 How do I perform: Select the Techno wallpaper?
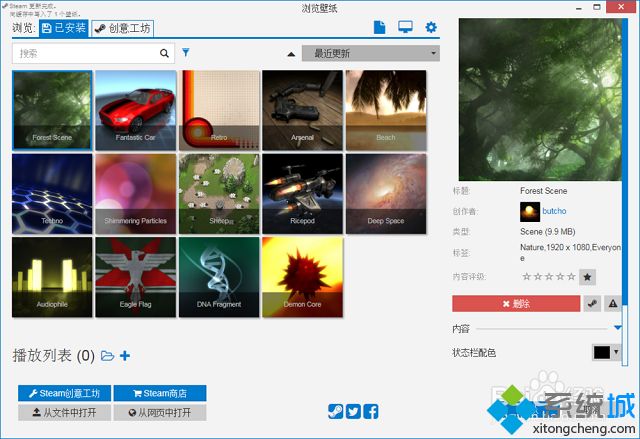(52, 194)
